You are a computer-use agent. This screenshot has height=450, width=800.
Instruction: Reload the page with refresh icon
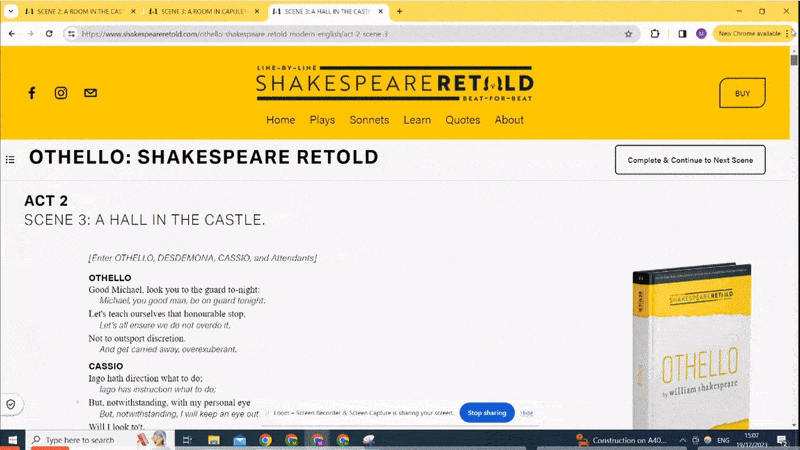pyautogui.click(x=49, y=34)
